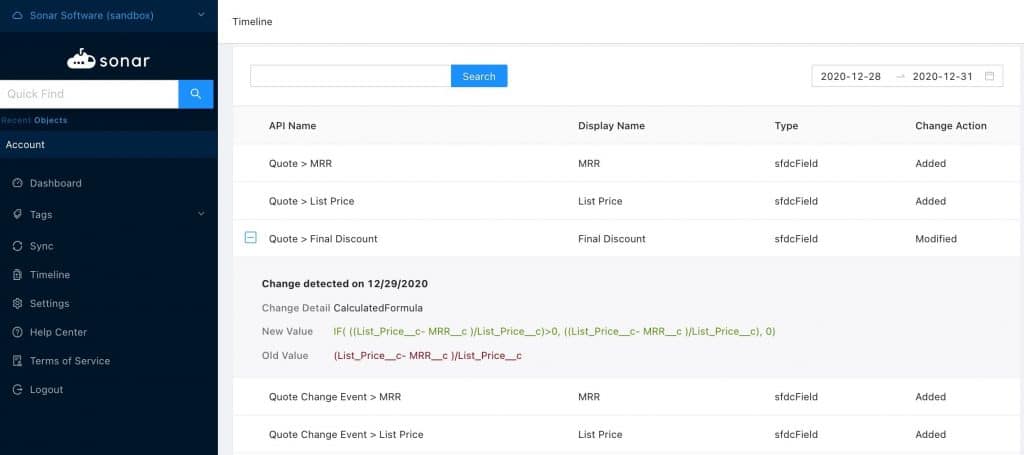
Task: Click the Quick Find magnifier search icon
Action: (195, 94)
